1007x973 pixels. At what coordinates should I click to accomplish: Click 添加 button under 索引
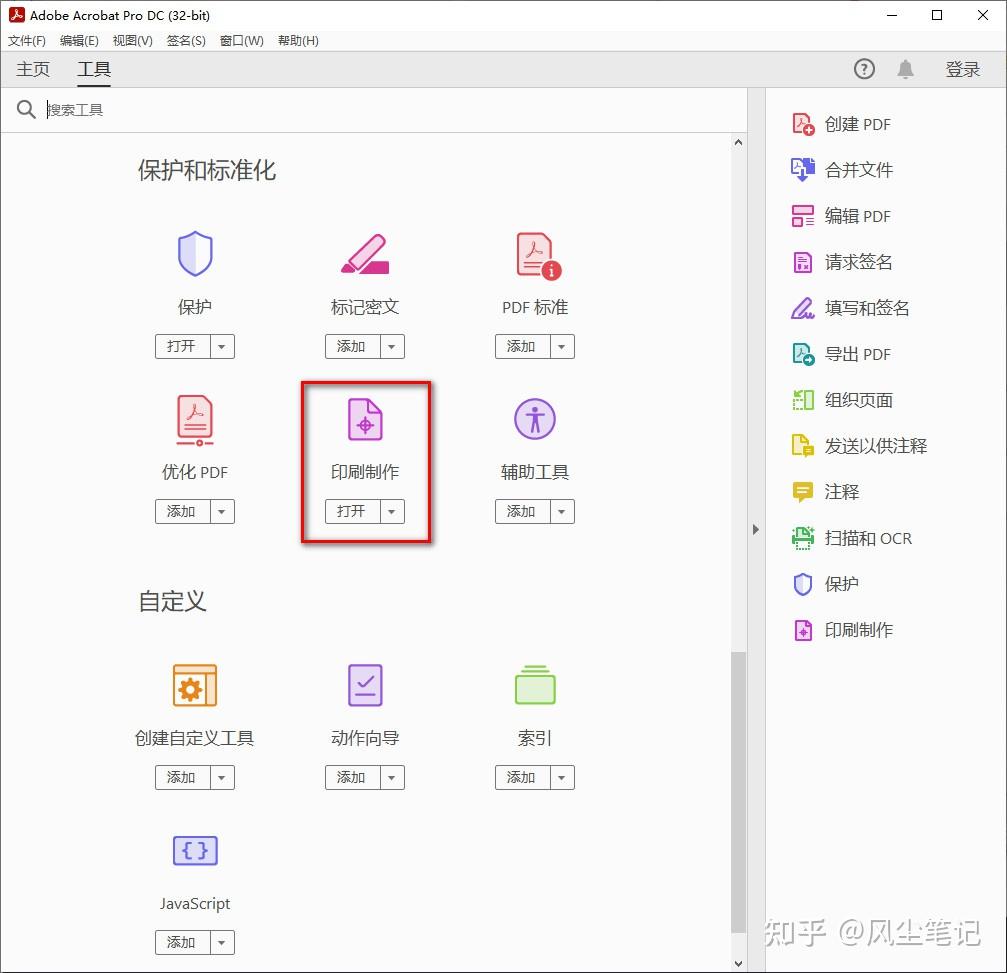tap(523, 778)
